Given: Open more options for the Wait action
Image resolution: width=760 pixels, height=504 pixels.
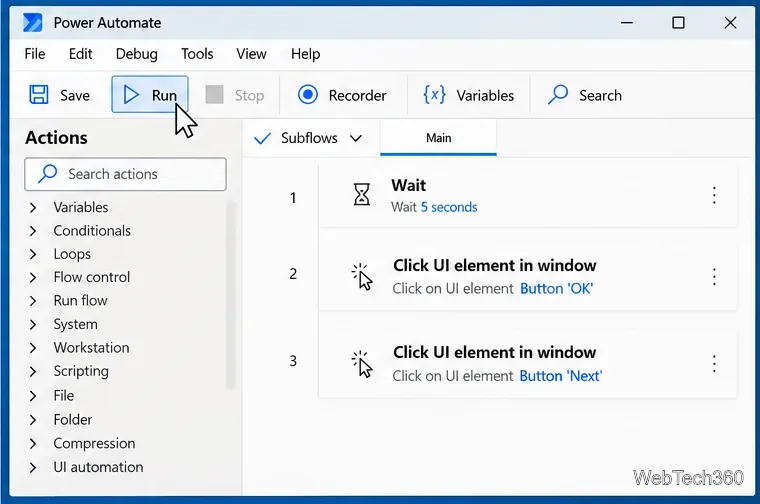Looking at the screenshot, I should (714, 195).
